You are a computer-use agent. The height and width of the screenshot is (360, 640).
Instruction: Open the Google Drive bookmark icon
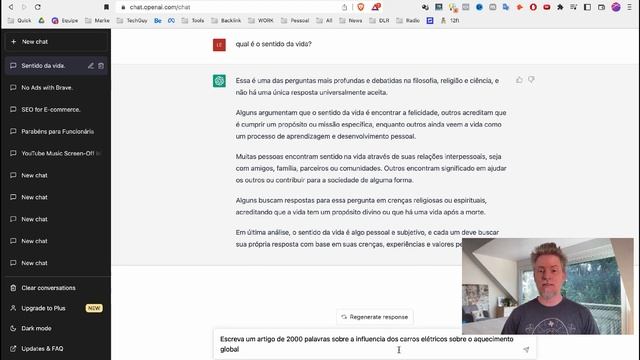coord(42,20)
